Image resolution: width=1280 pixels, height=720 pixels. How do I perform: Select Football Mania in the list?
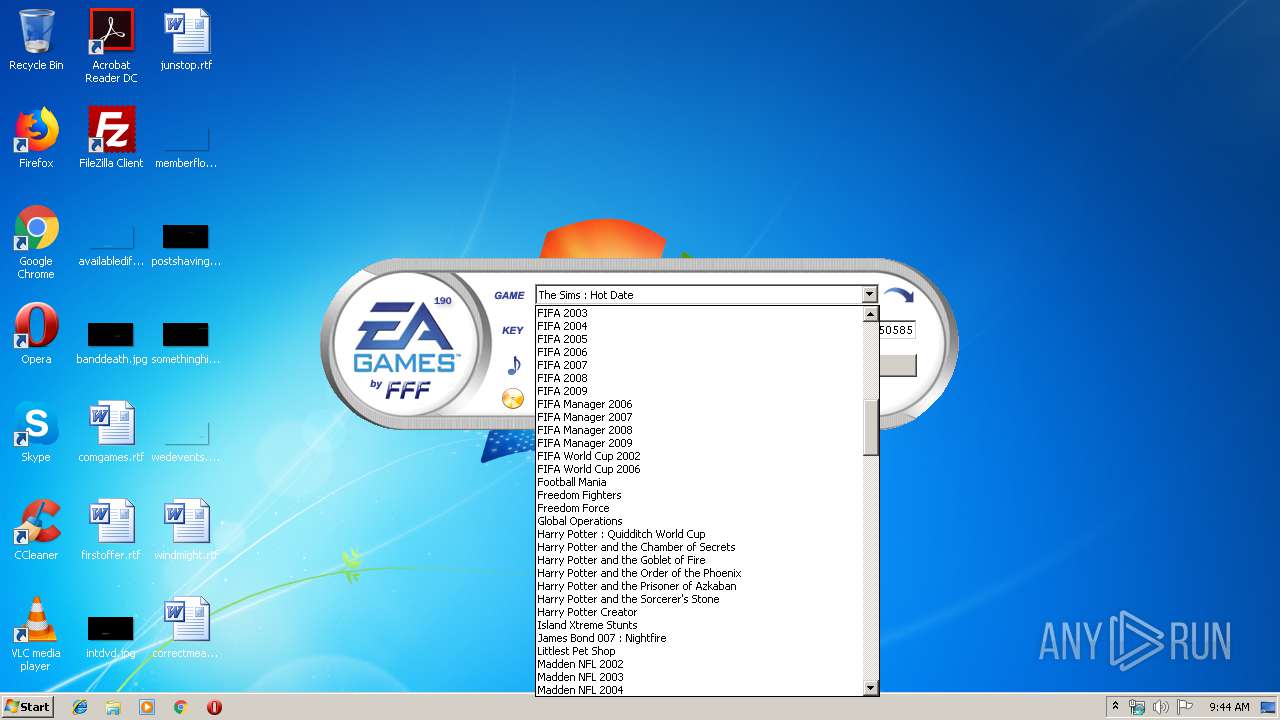698,482
